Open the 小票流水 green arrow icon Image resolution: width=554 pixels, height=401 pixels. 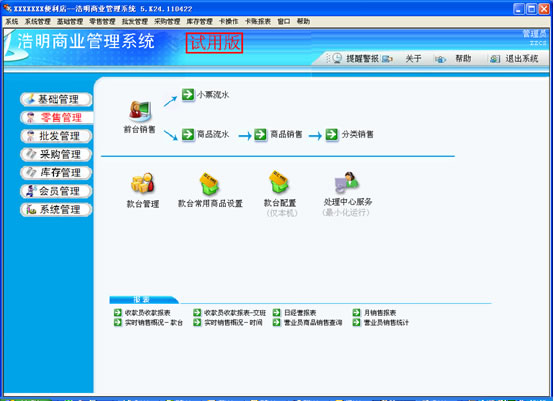(x=188, y=94)
